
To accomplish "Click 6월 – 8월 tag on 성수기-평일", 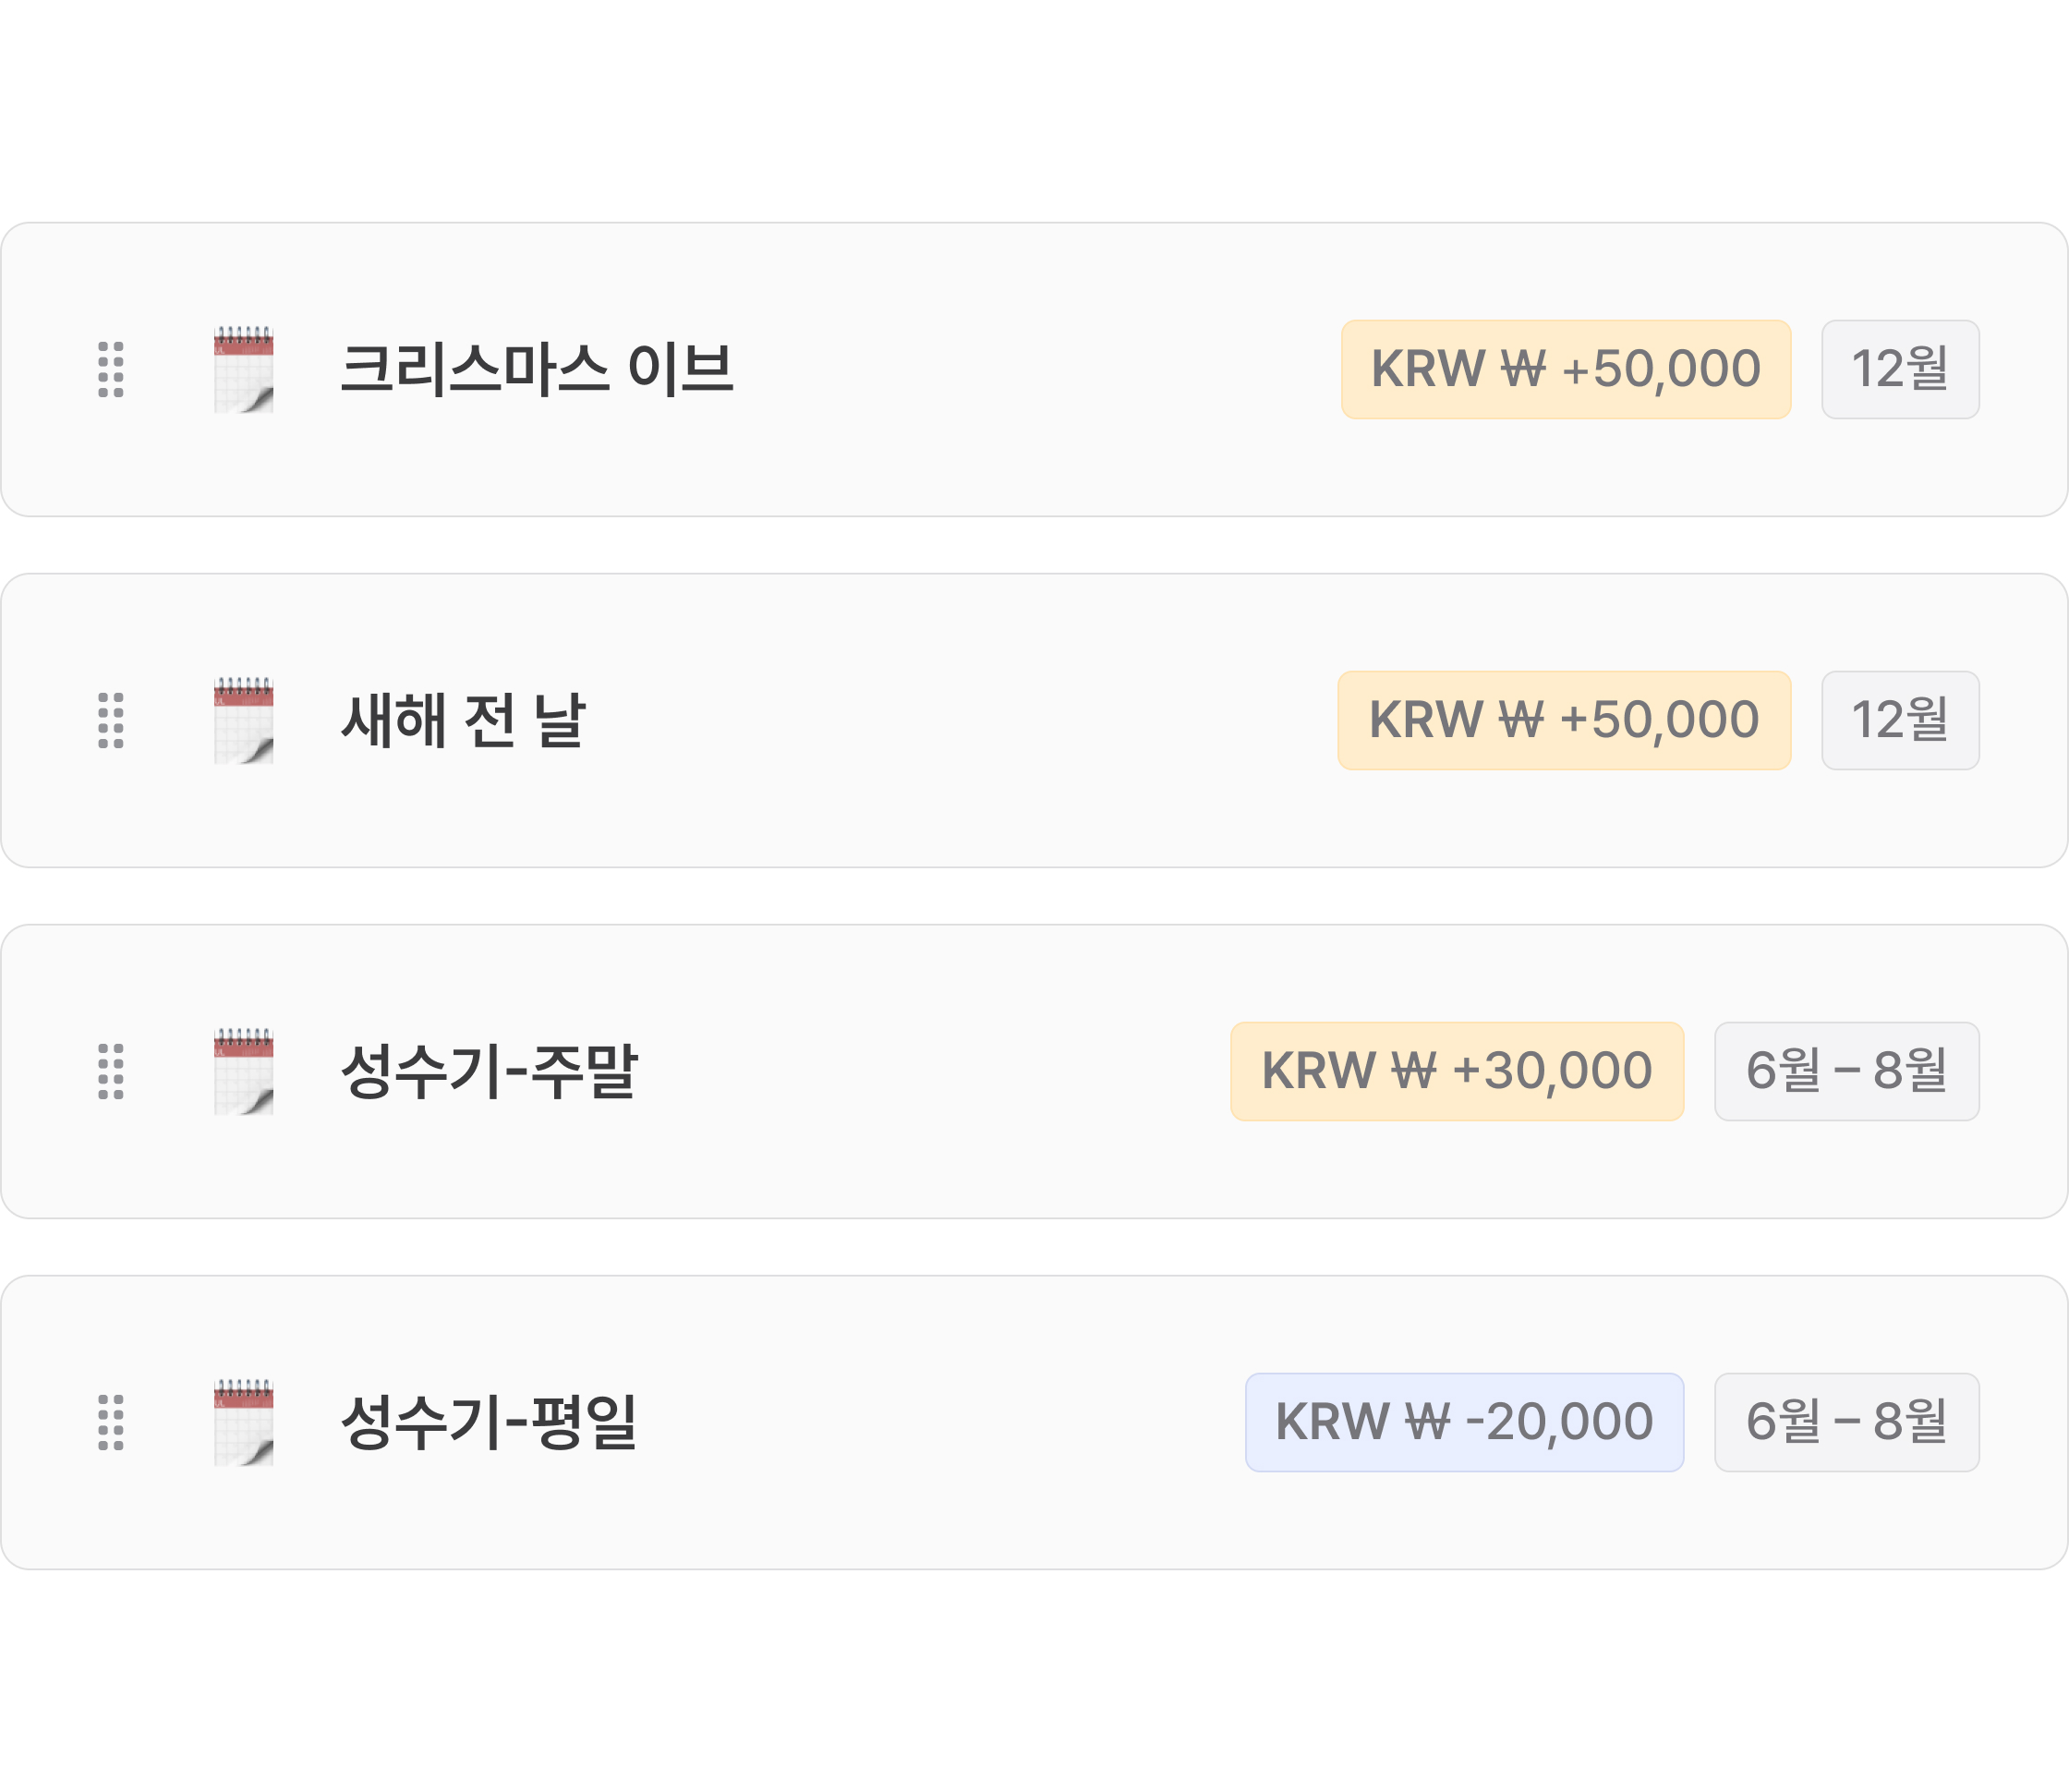I will pos(1846,1422).
